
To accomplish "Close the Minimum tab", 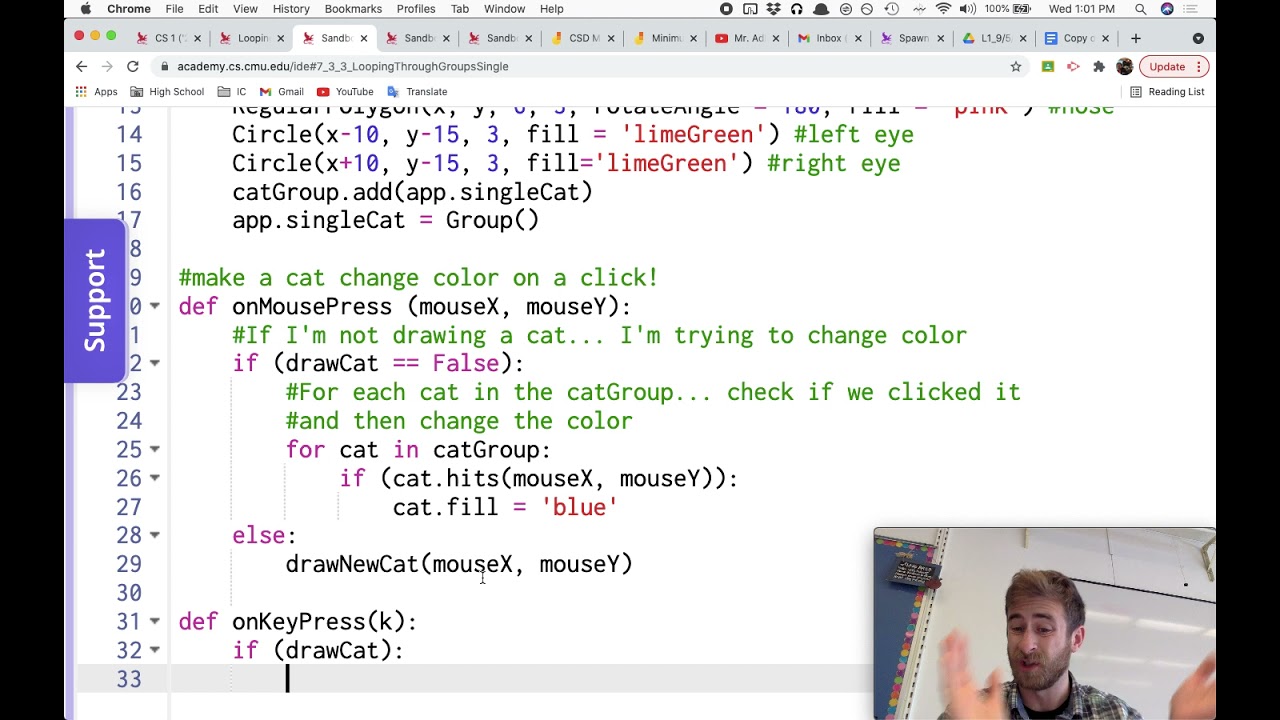I will point(693,38).
